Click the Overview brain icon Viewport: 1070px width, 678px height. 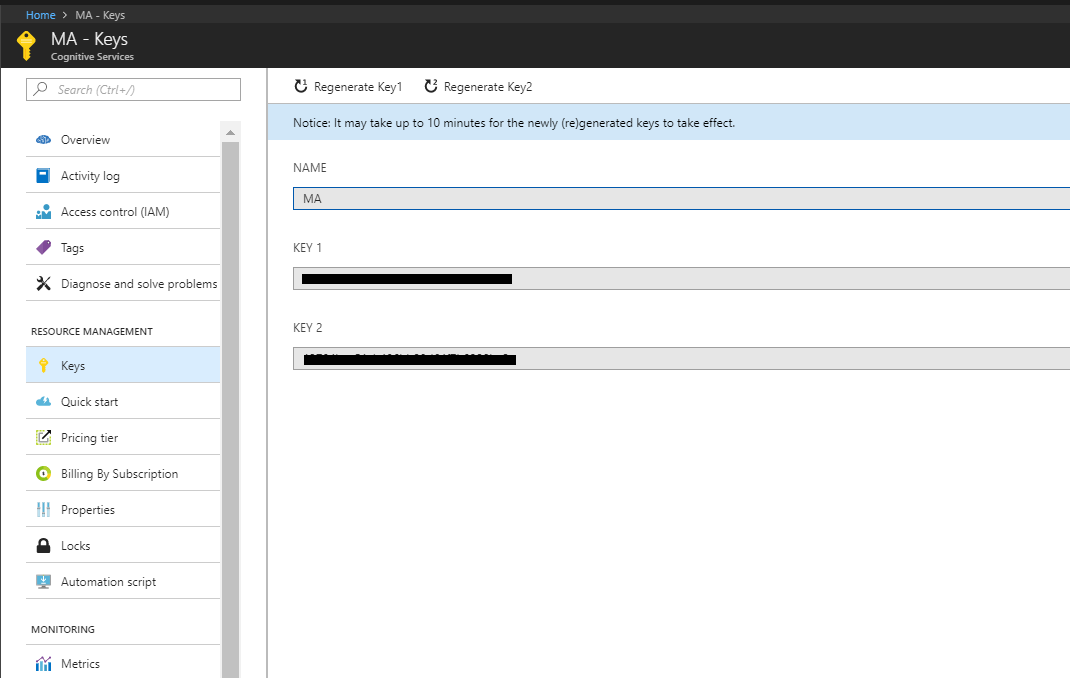[43, 139]
